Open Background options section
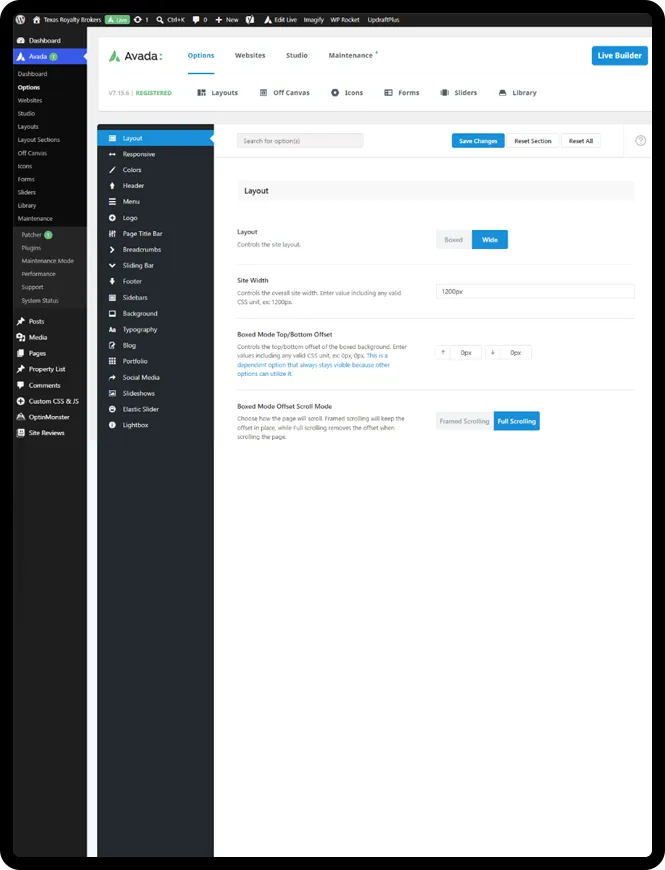The height and width of the screenshot is (870, 665). tap(155, 313)
